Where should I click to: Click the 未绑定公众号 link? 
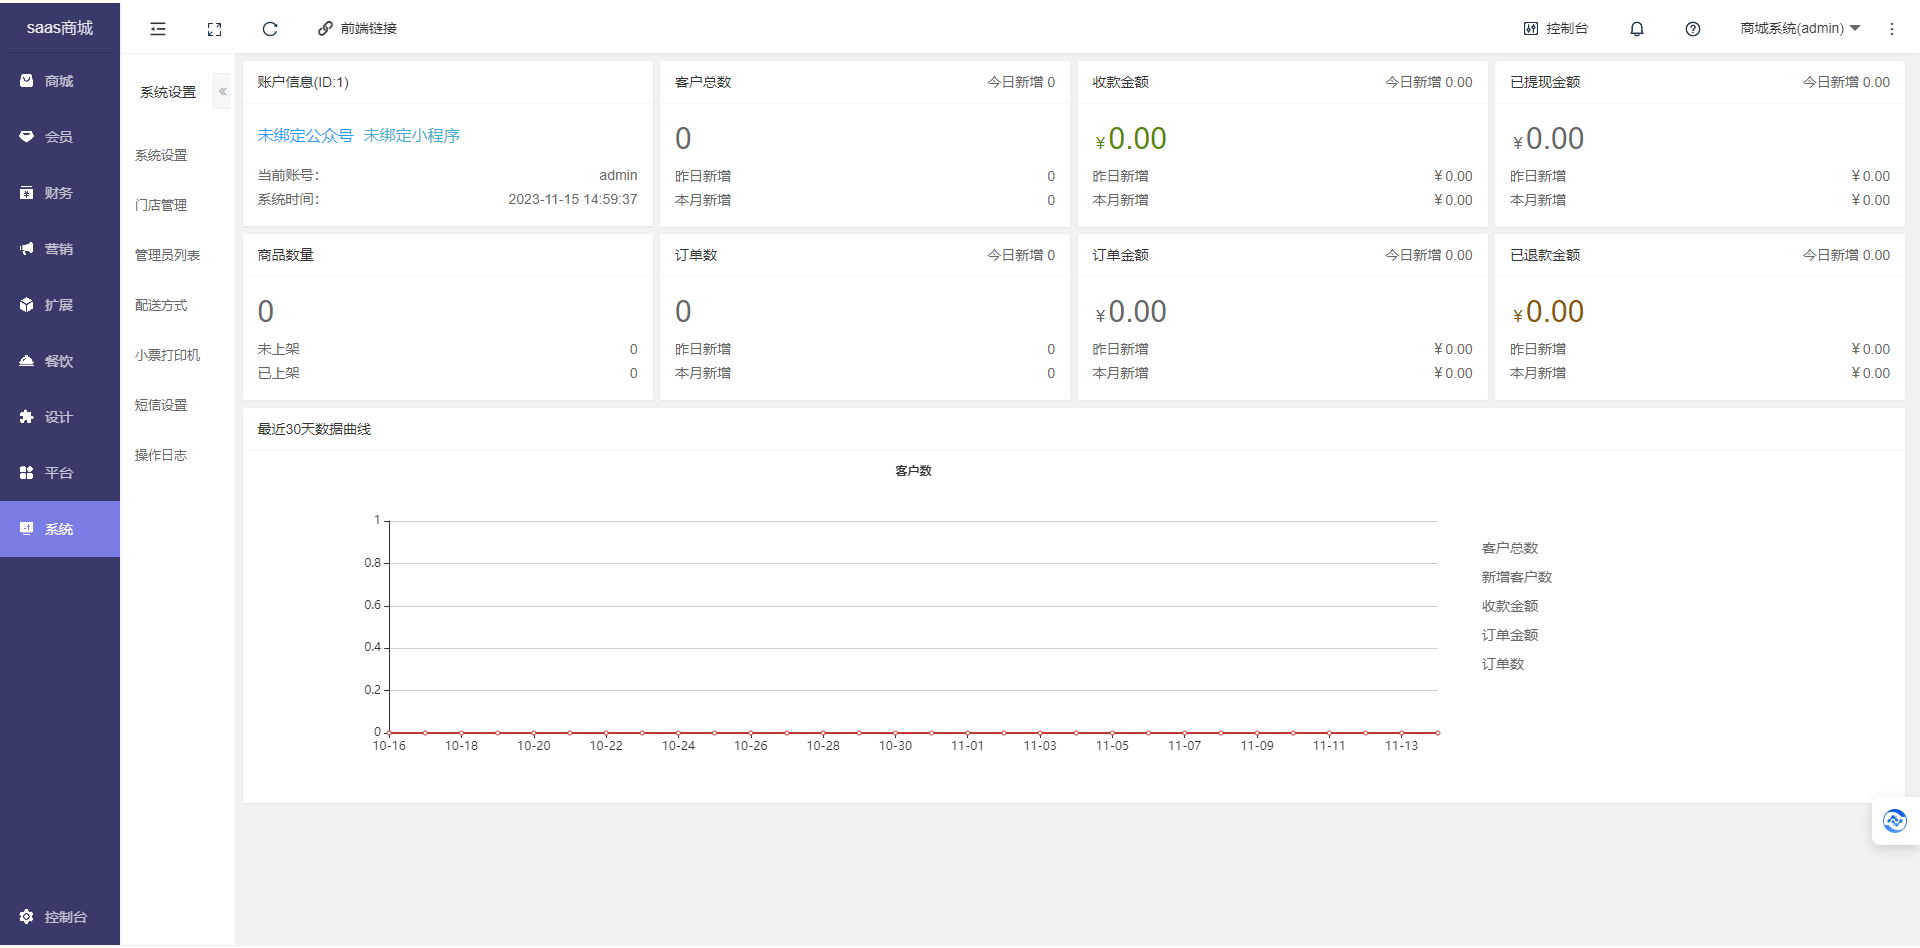pyautogui.click(x=305, y=135)
